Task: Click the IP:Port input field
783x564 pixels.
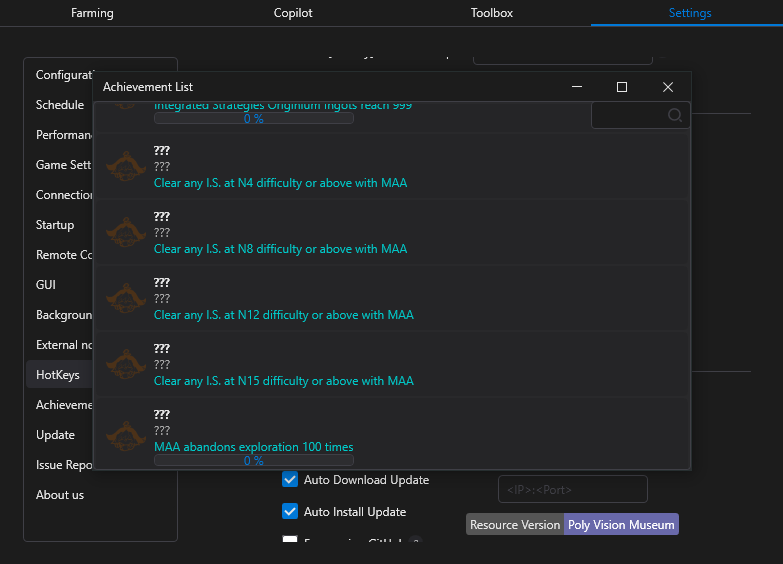Action: [x=573, y=489]
